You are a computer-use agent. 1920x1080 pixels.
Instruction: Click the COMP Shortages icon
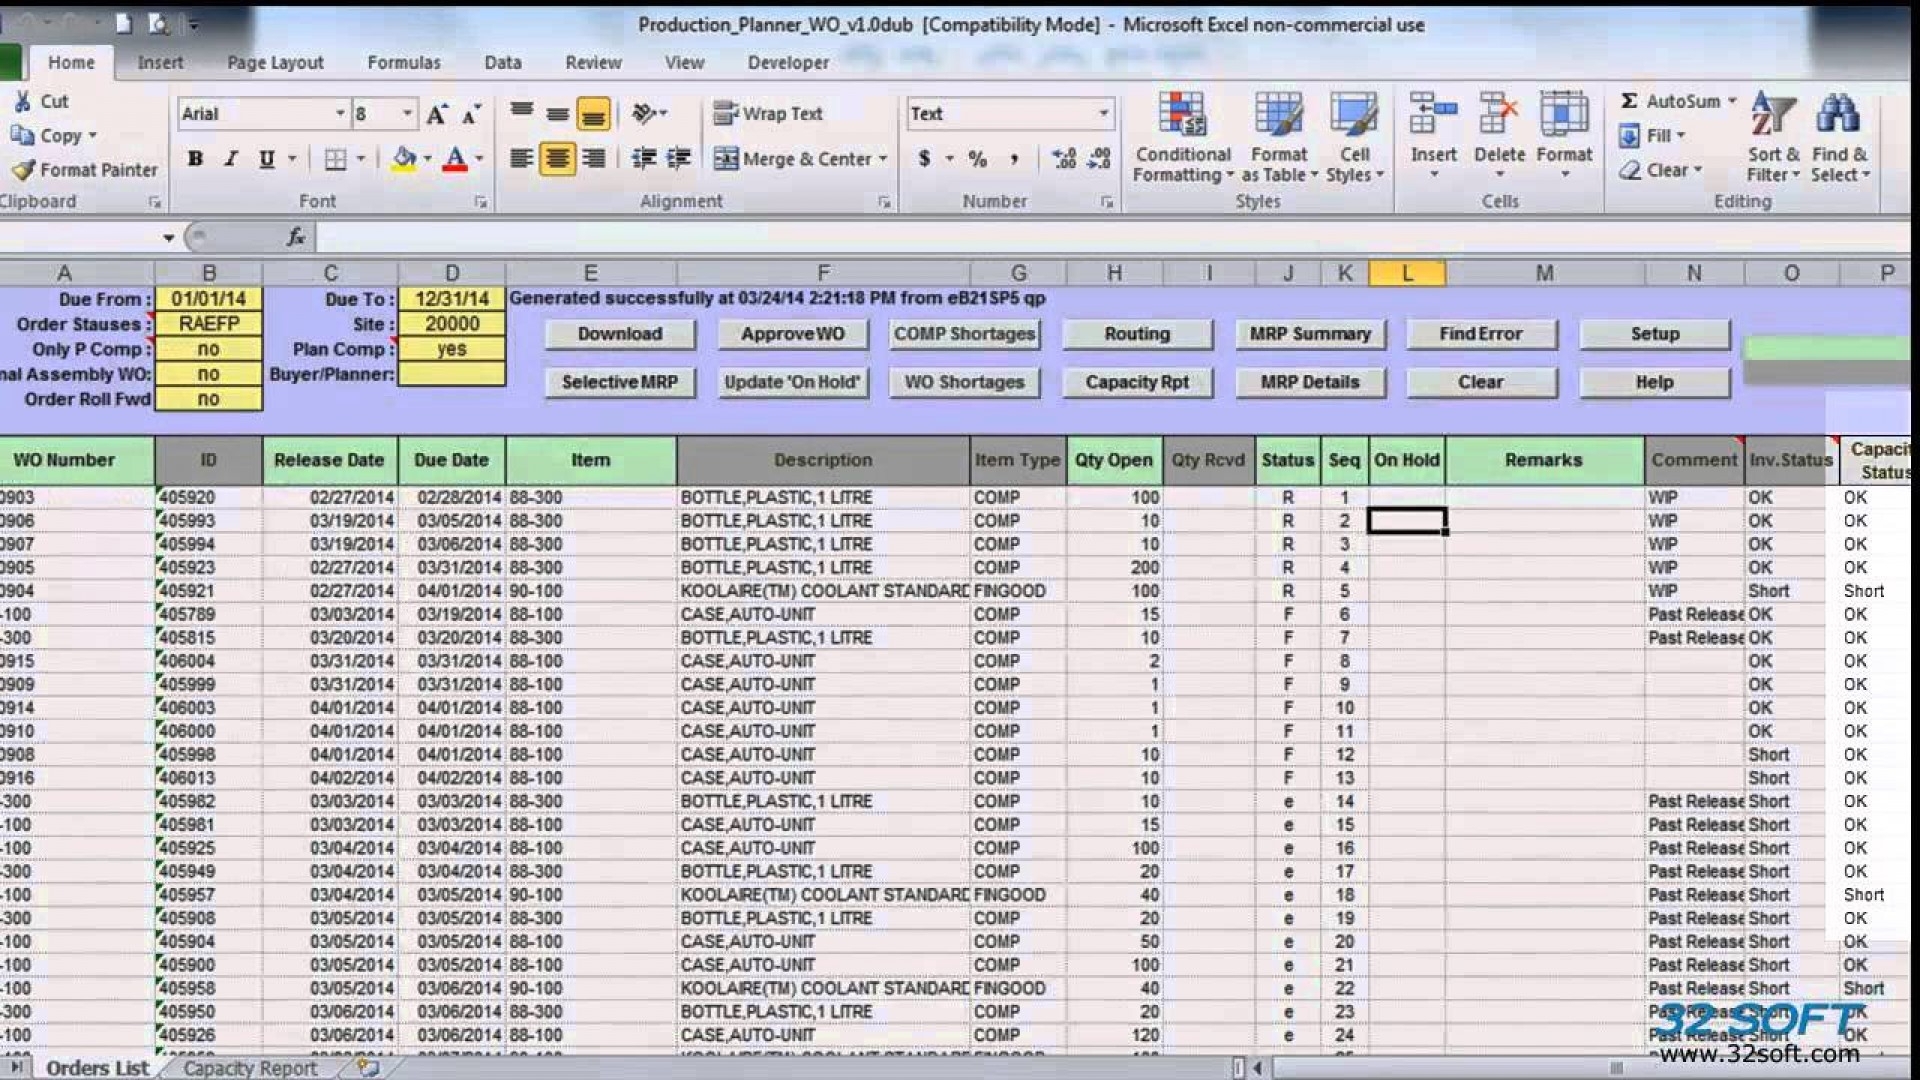click(964, 334)
